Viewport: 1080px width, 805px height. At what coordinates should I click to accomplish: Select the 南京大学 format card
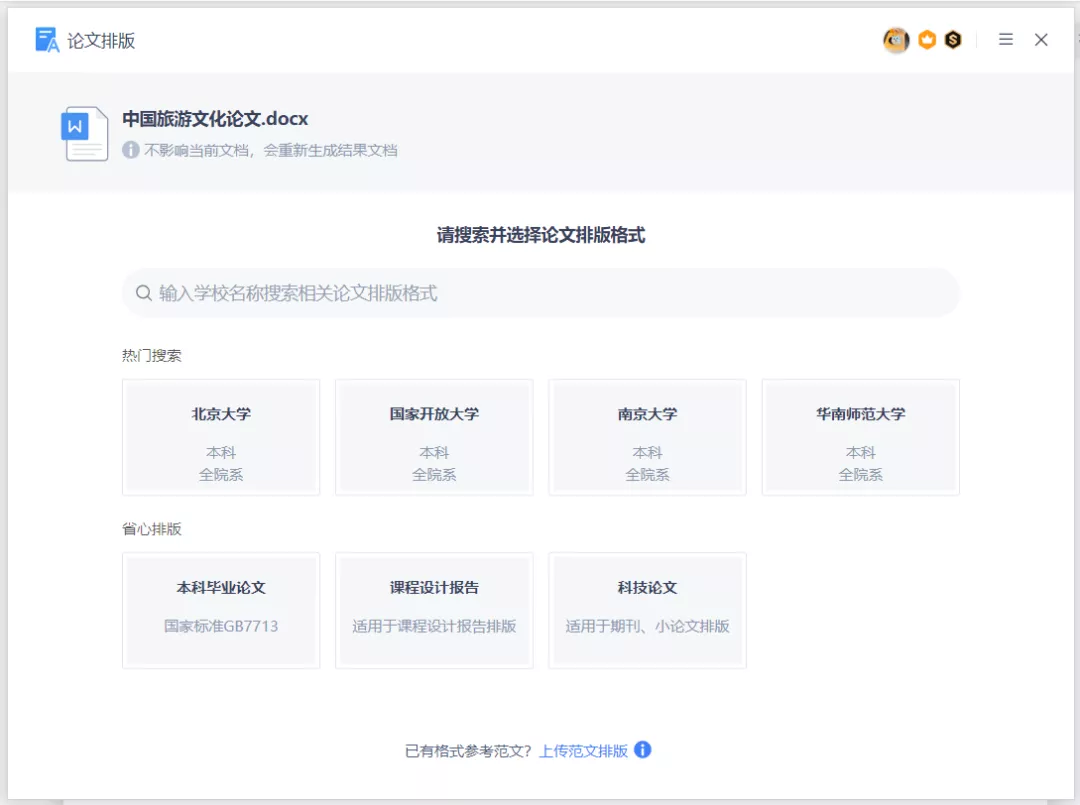tap(647, 436)
